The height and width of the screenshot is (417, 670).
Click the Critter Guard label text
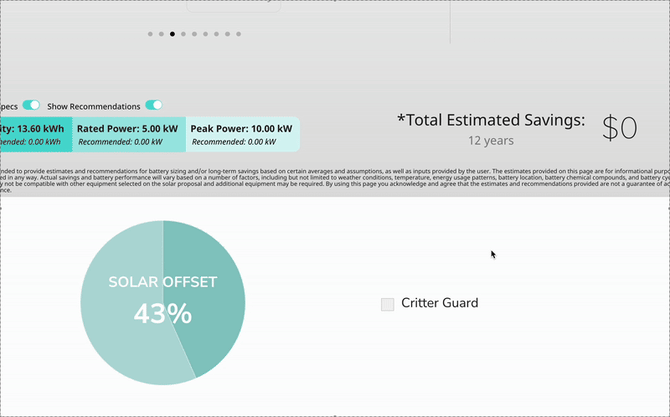coord(439,303)
